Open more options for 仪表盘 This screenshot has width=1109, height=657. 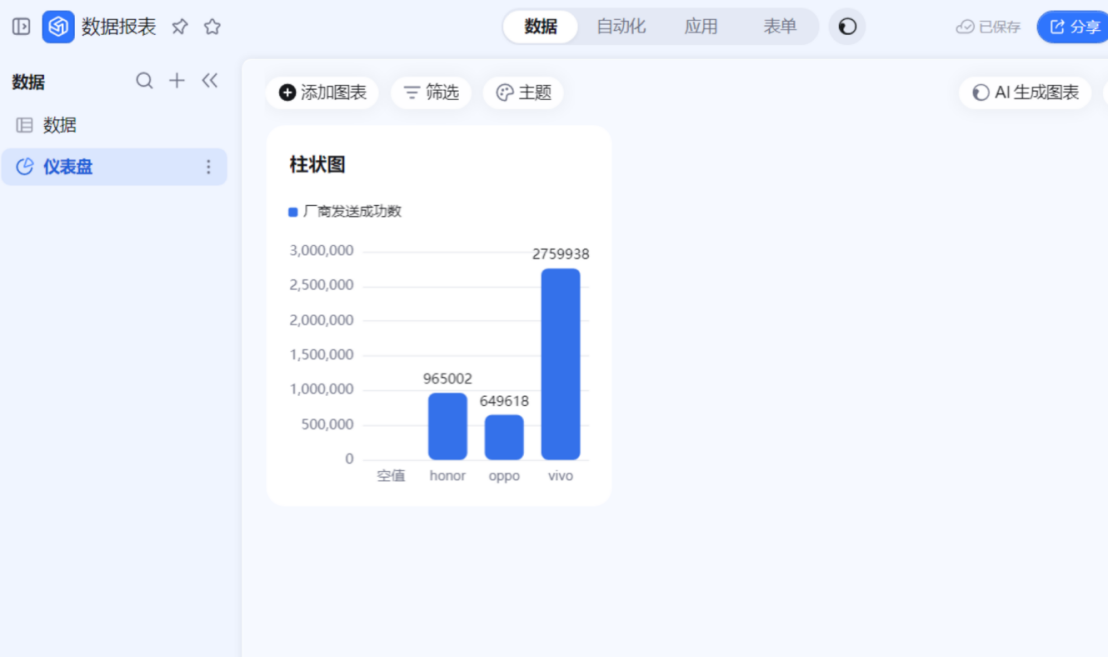208,167
